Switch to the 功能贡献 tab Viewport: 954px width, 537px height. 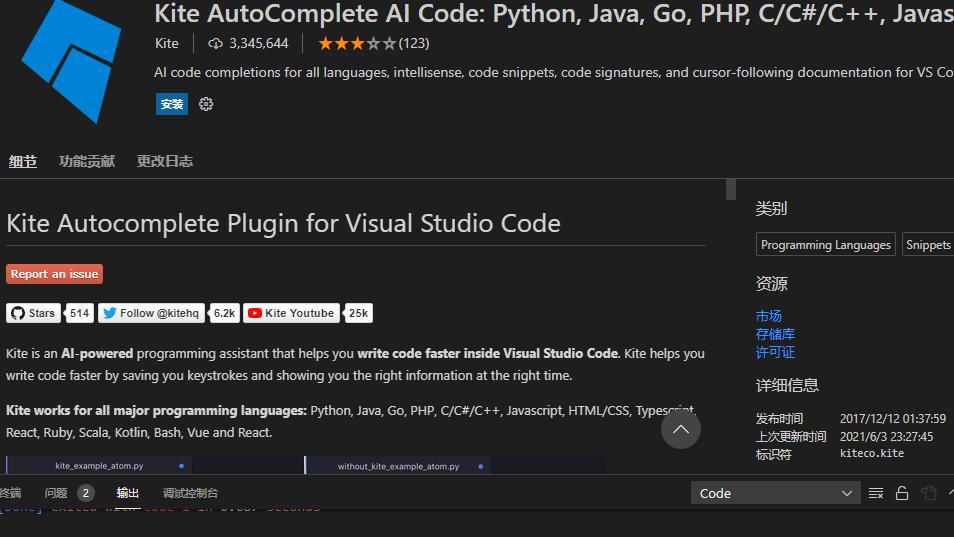[x=87, y=161]
